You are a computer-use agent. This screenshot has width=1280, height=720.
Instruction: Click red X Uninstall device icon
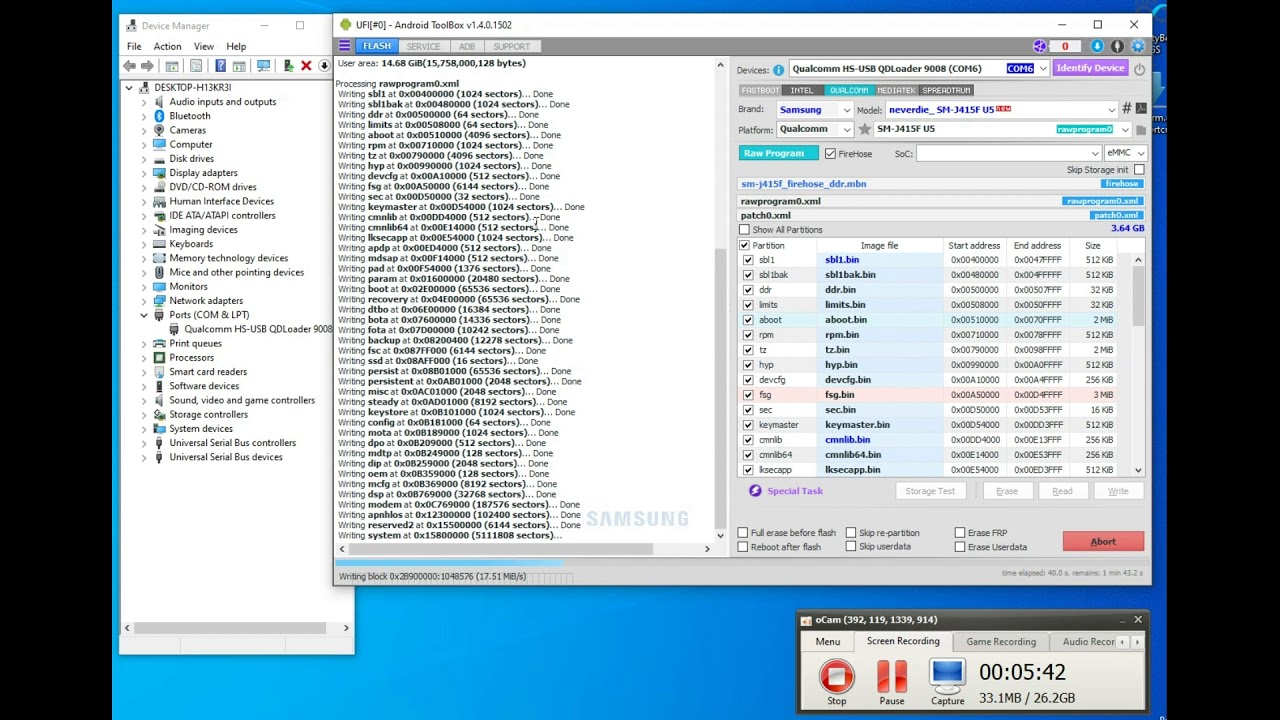coord(306,66)
